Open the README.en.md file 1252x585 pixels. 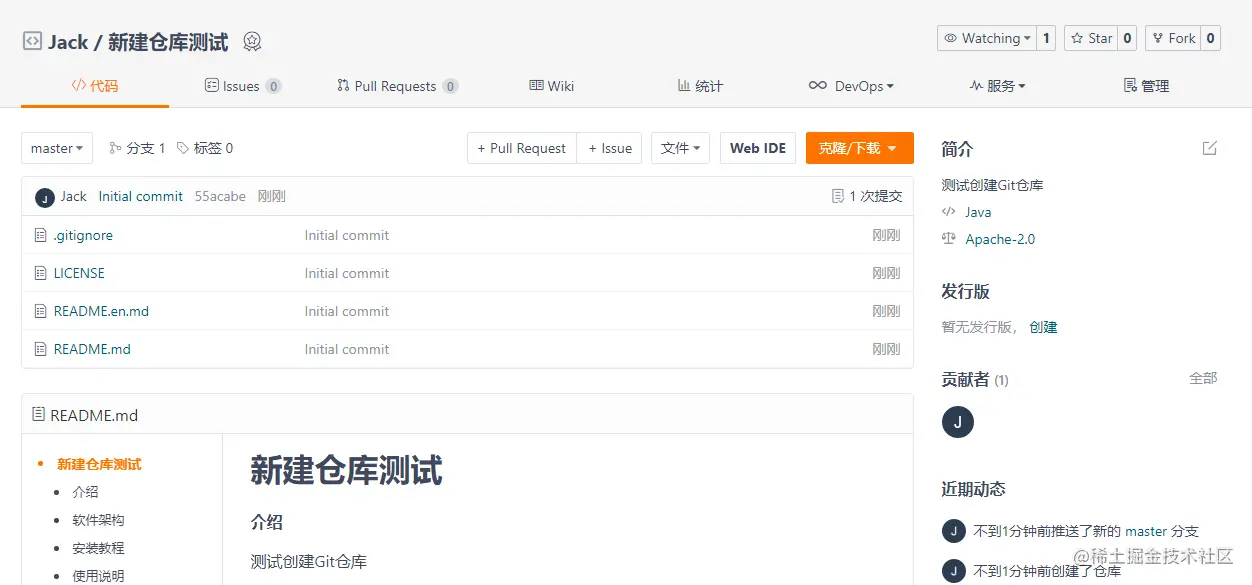101,312
